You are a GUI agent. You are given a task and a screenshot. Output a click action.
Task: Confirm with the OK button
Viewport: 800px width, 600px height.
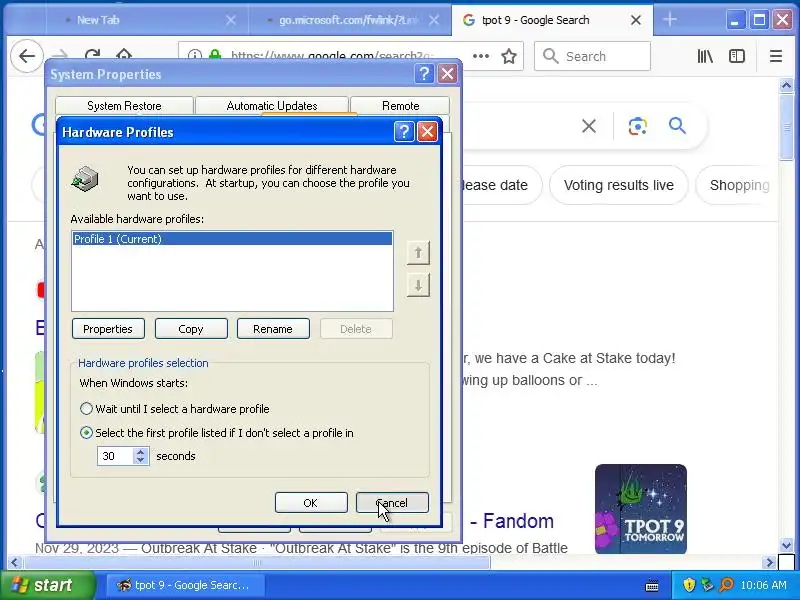point(311,503)
